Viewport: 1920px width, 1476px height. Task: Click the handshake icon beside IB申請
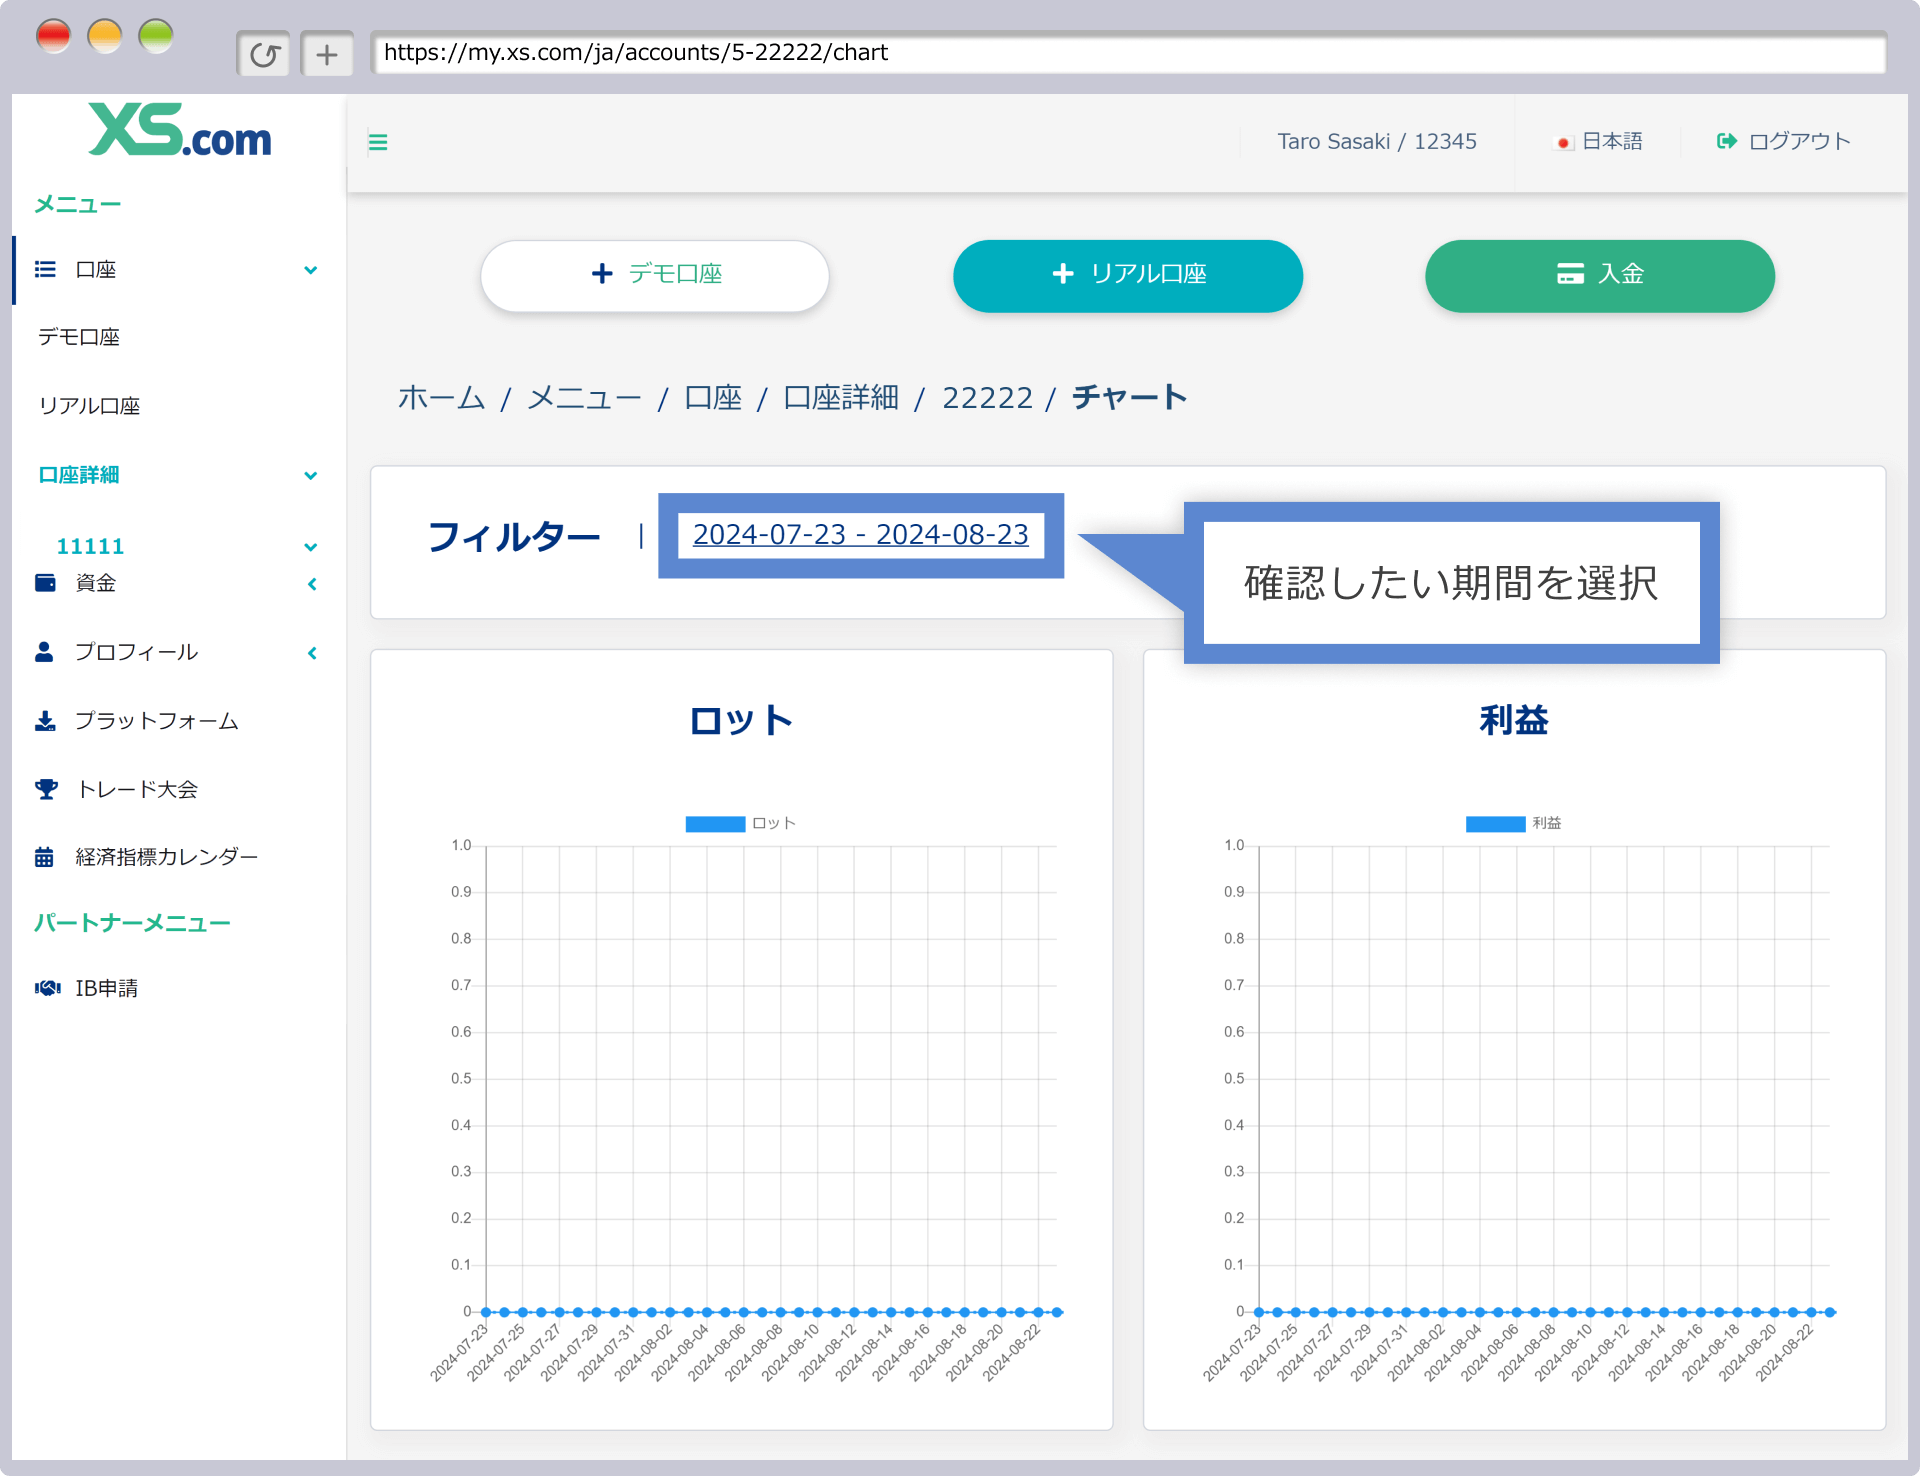click(x=47, y=988)
